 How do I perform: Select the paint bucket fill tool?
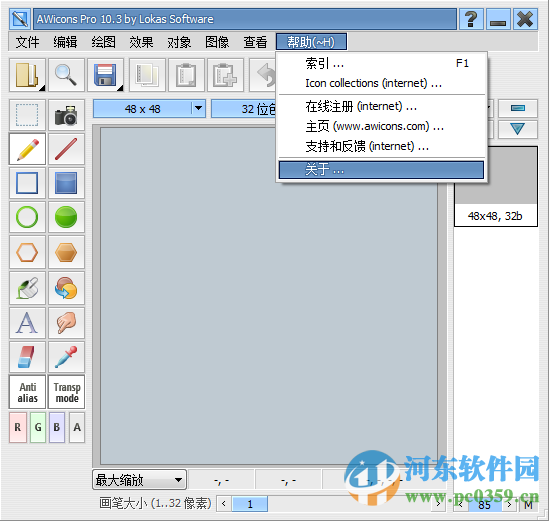click(27, 288)
